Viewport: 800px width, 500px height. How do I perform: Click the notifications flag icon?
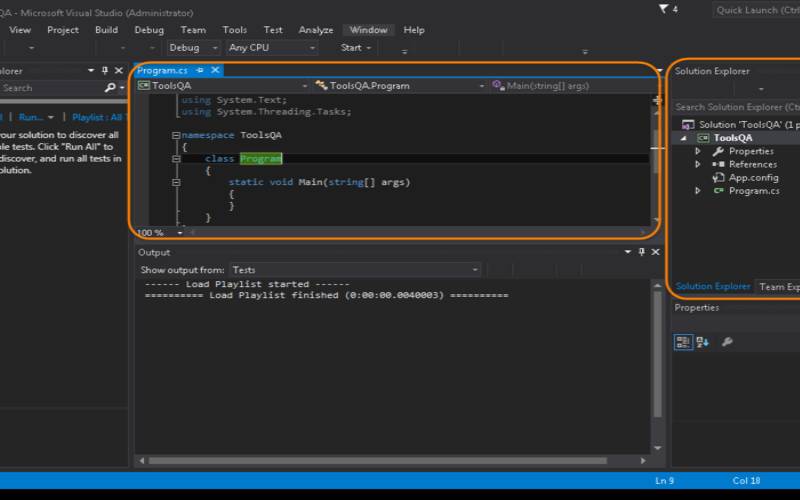pyautogui.click(x=663, y=9)
